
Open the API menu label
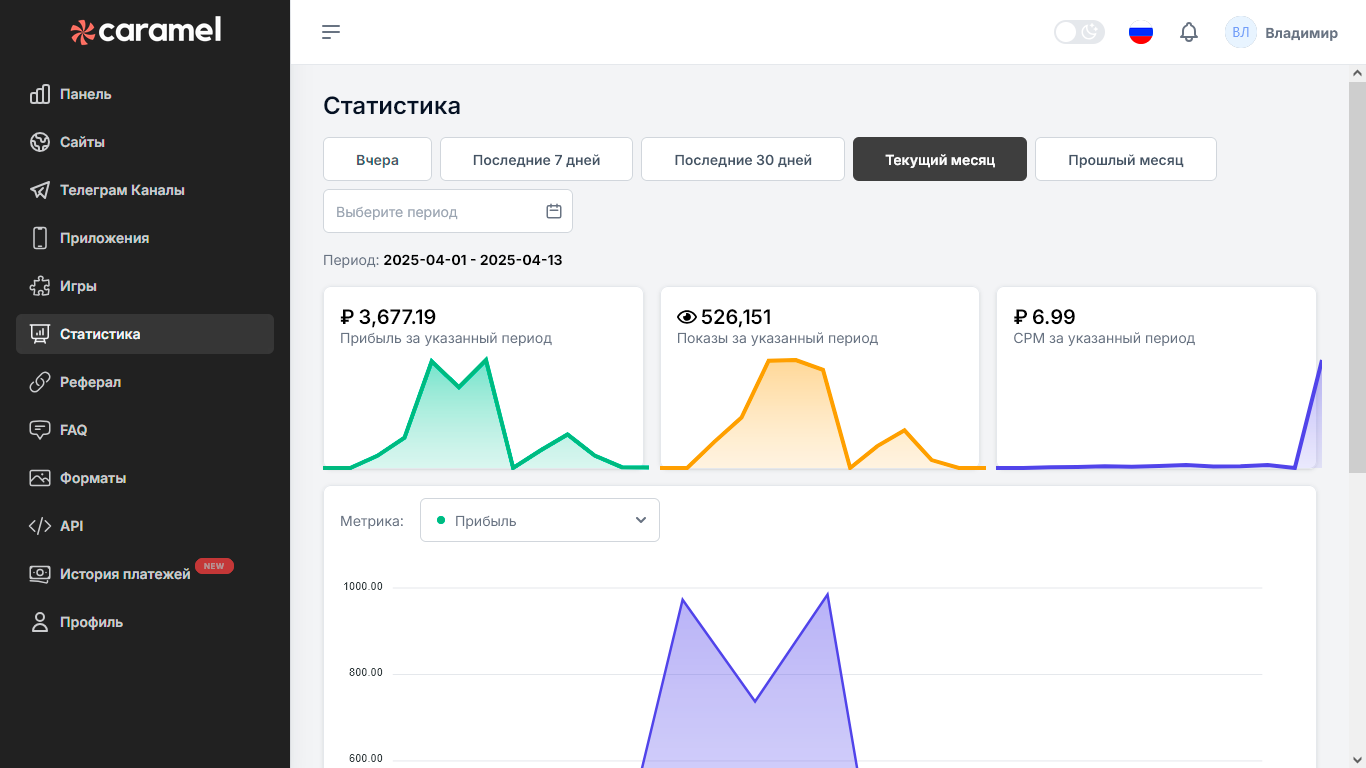(x=71, y=526)
